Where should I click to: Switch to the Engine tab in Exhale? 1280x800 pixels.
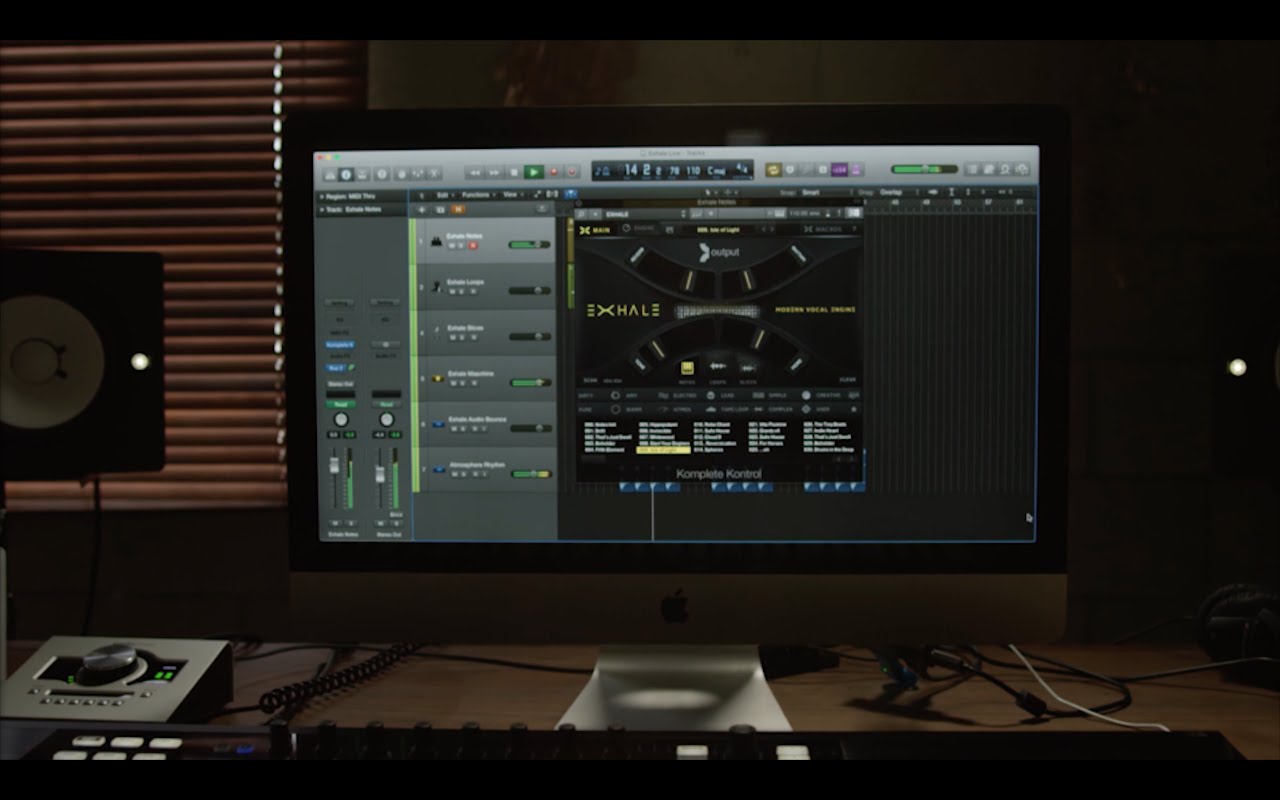click(639, 229)
